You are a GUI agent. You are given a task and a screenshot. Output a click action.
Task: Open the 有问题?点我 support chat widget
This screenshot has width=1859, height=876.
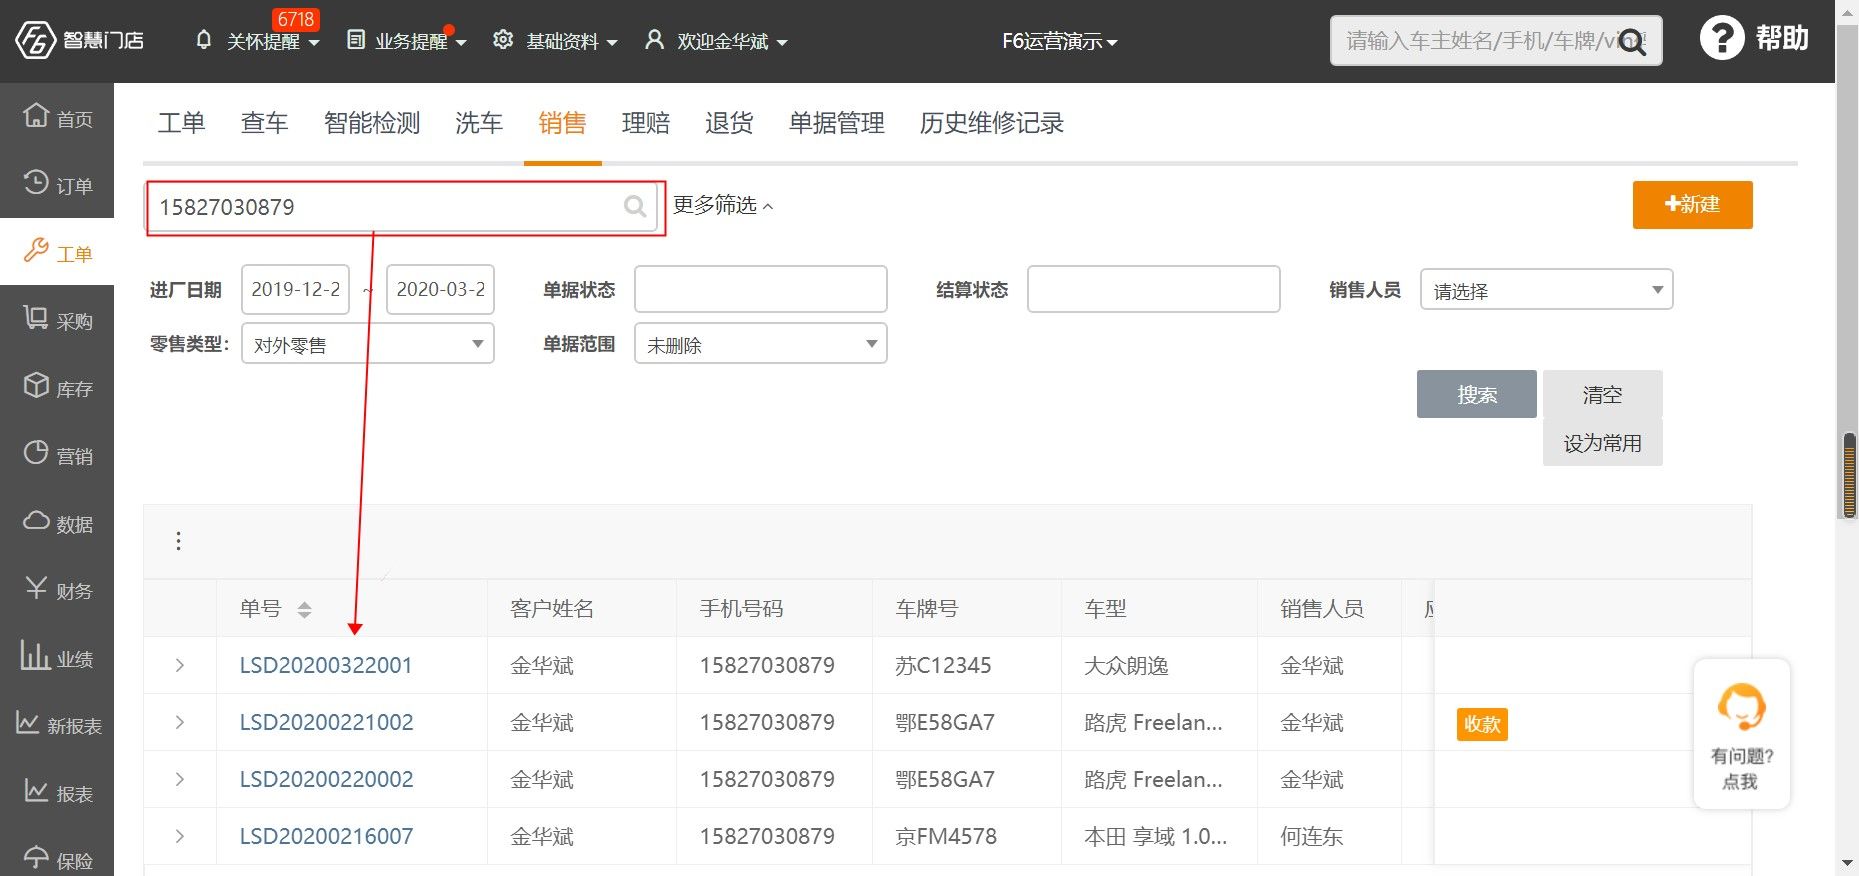[1741, 733]
